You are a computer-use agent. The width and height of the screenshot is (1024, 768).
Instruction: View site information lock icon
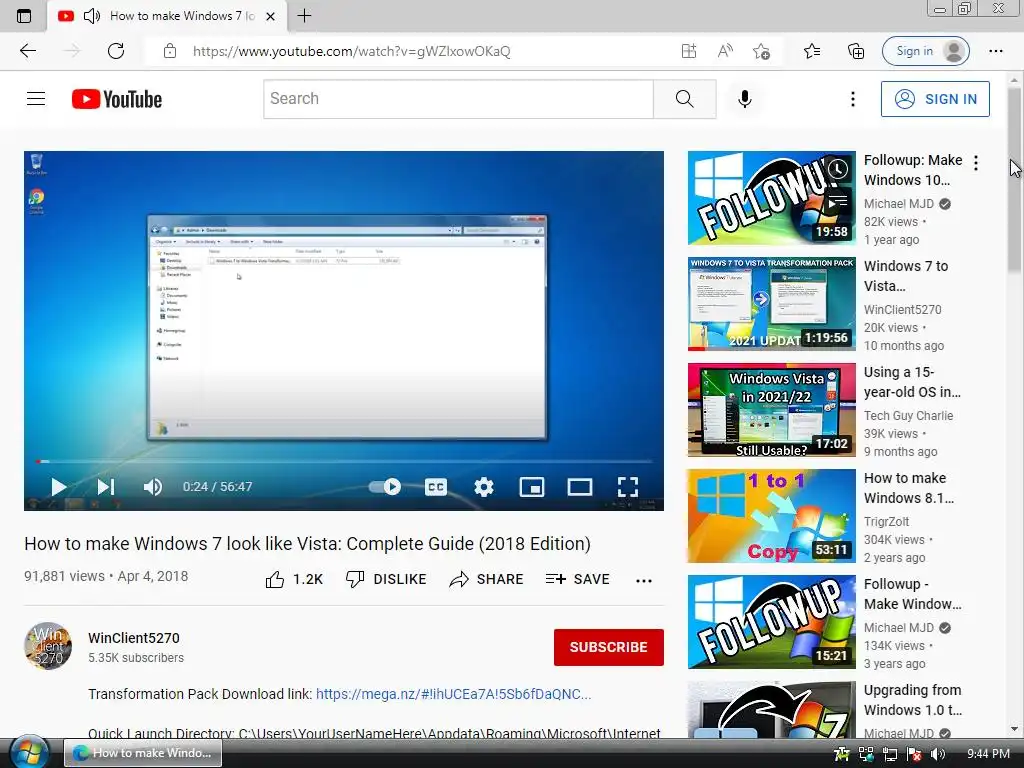[170, 51]
